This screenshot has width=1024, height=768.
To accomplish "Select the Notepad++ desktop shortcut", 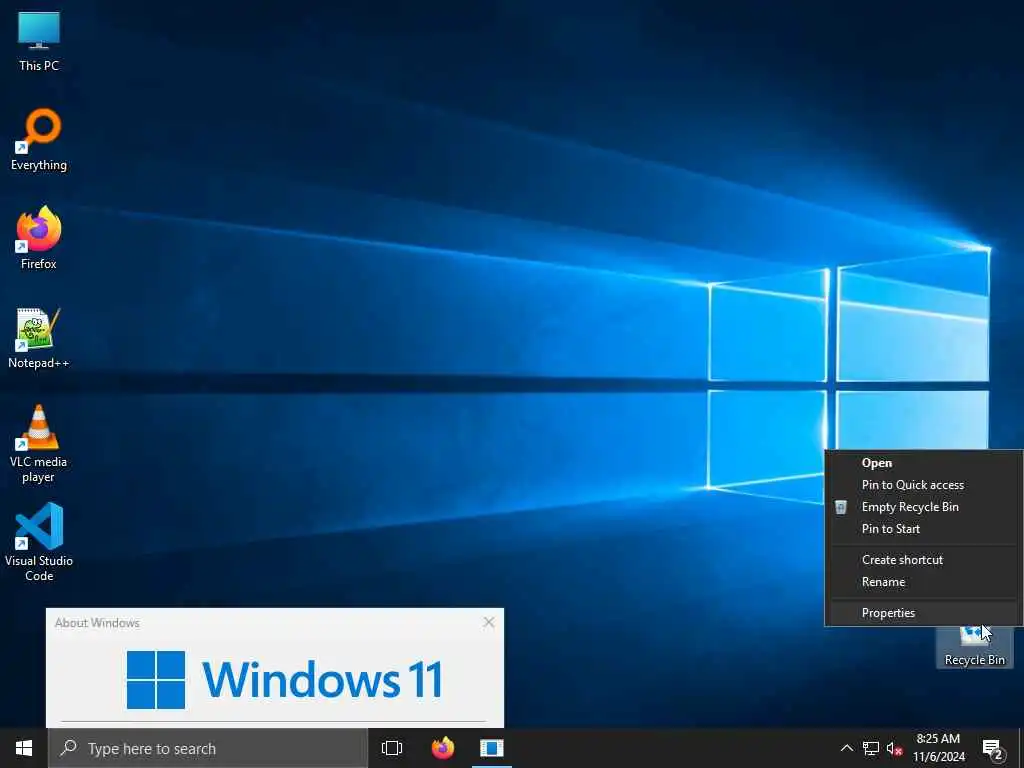I will coord(39,338).
